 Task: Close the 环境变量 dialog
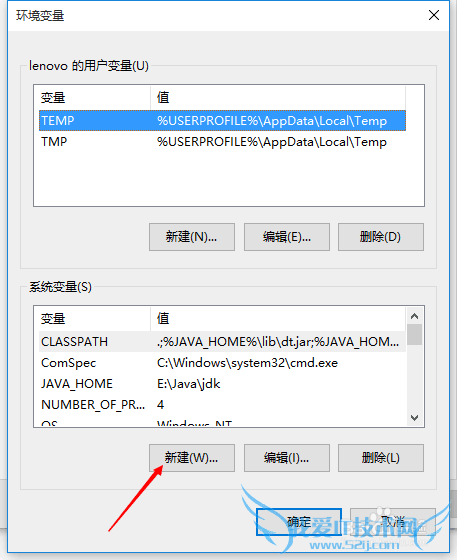coord(434,15)
